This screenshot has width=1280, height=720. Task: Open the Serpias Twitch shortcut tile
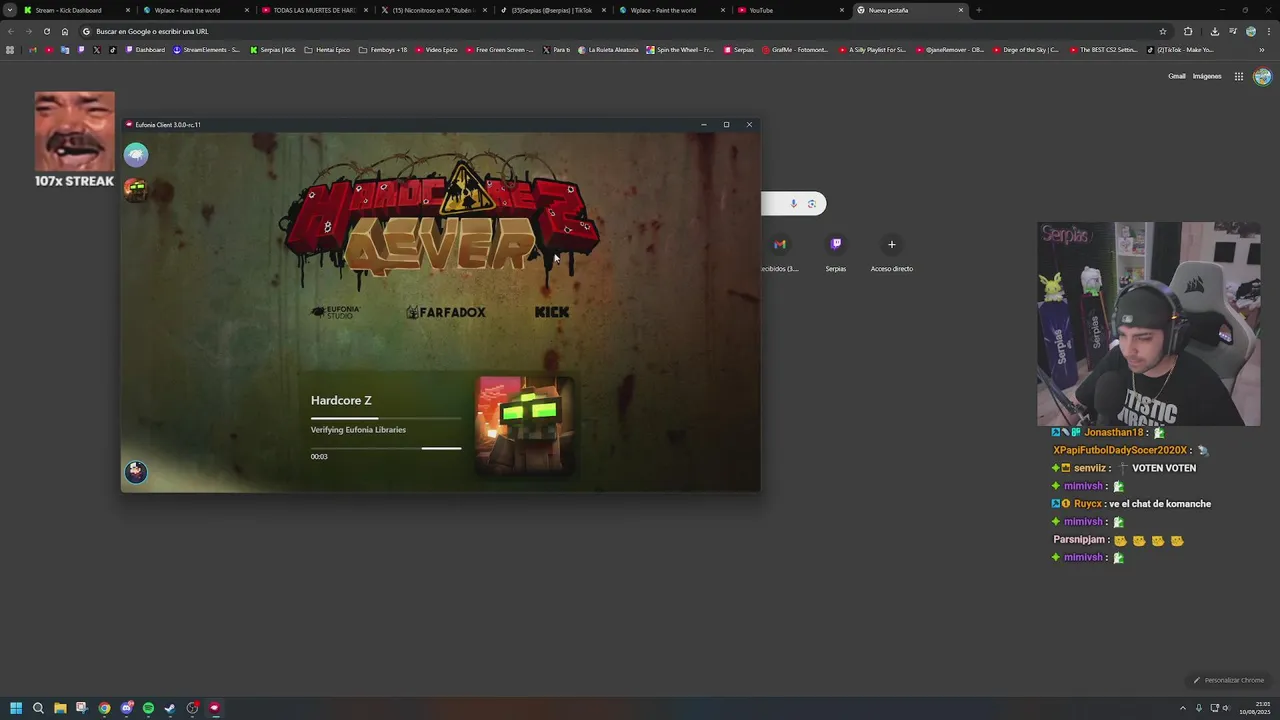tap(836, 252)
